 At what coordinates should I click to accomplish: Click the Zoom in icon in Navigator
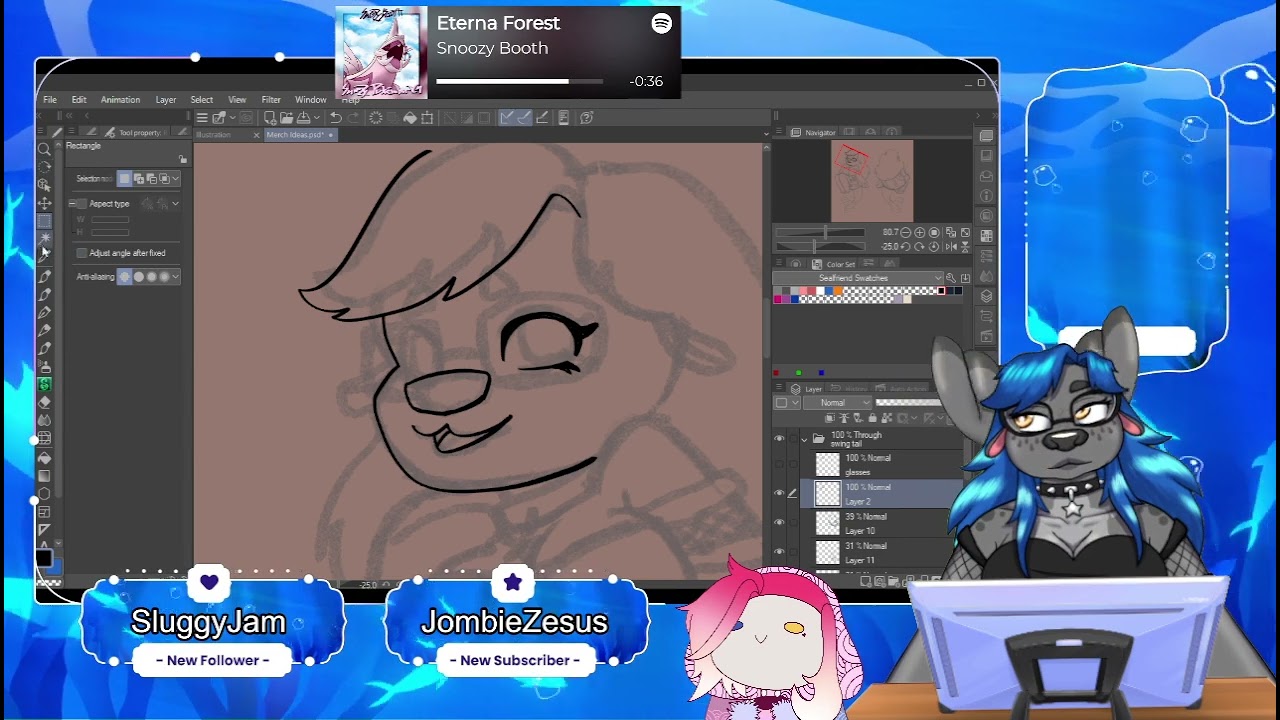(x=919, y=233)
